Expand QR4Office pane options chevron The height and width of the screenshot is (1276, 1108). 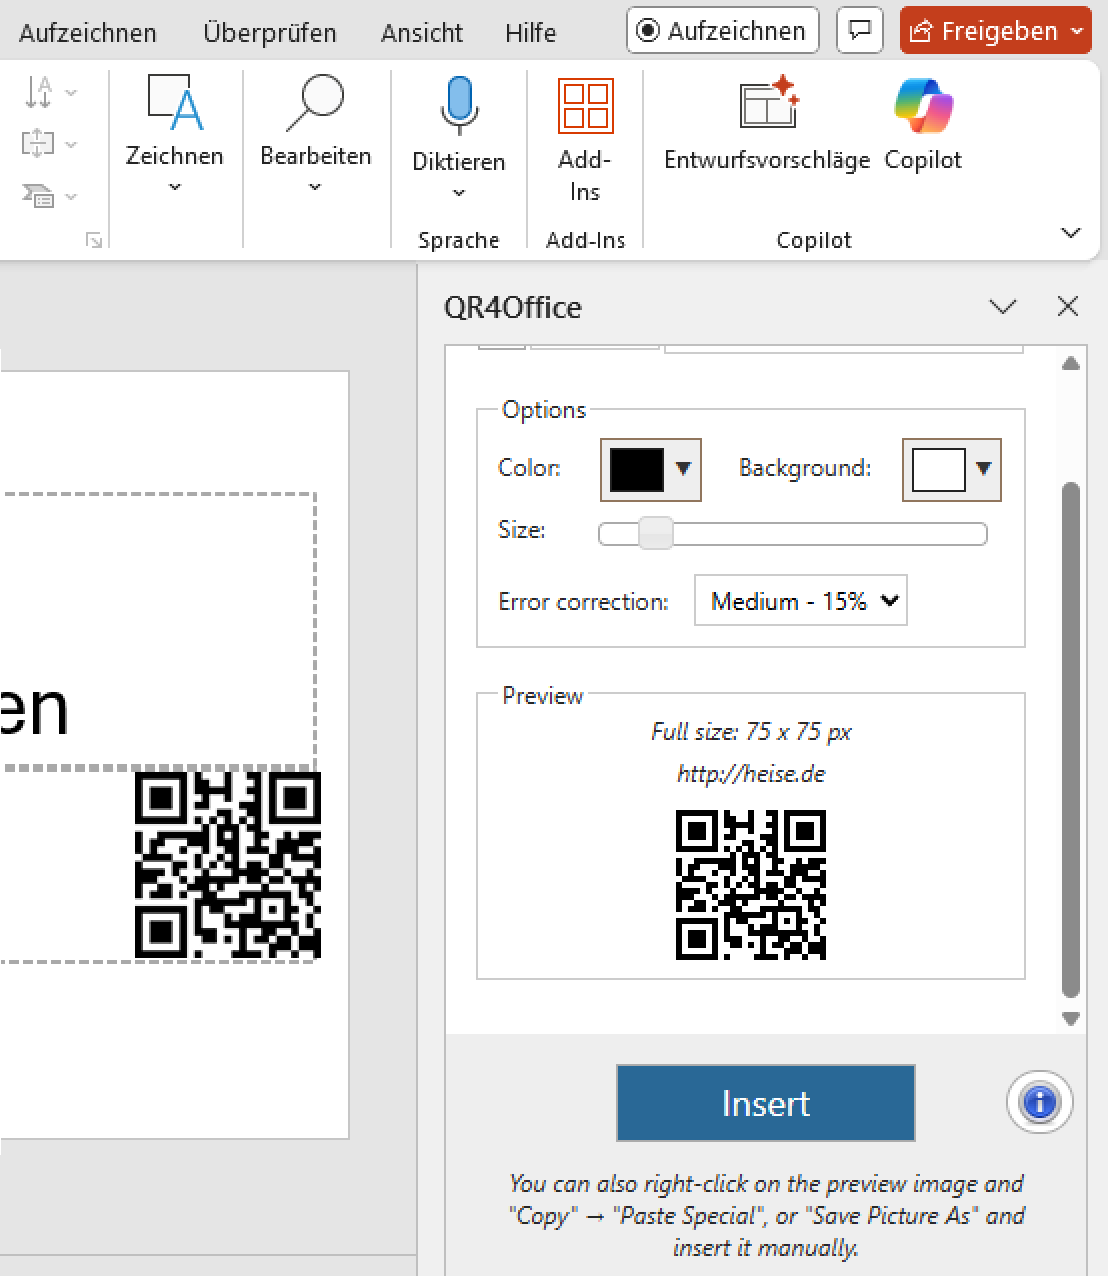1002,307
